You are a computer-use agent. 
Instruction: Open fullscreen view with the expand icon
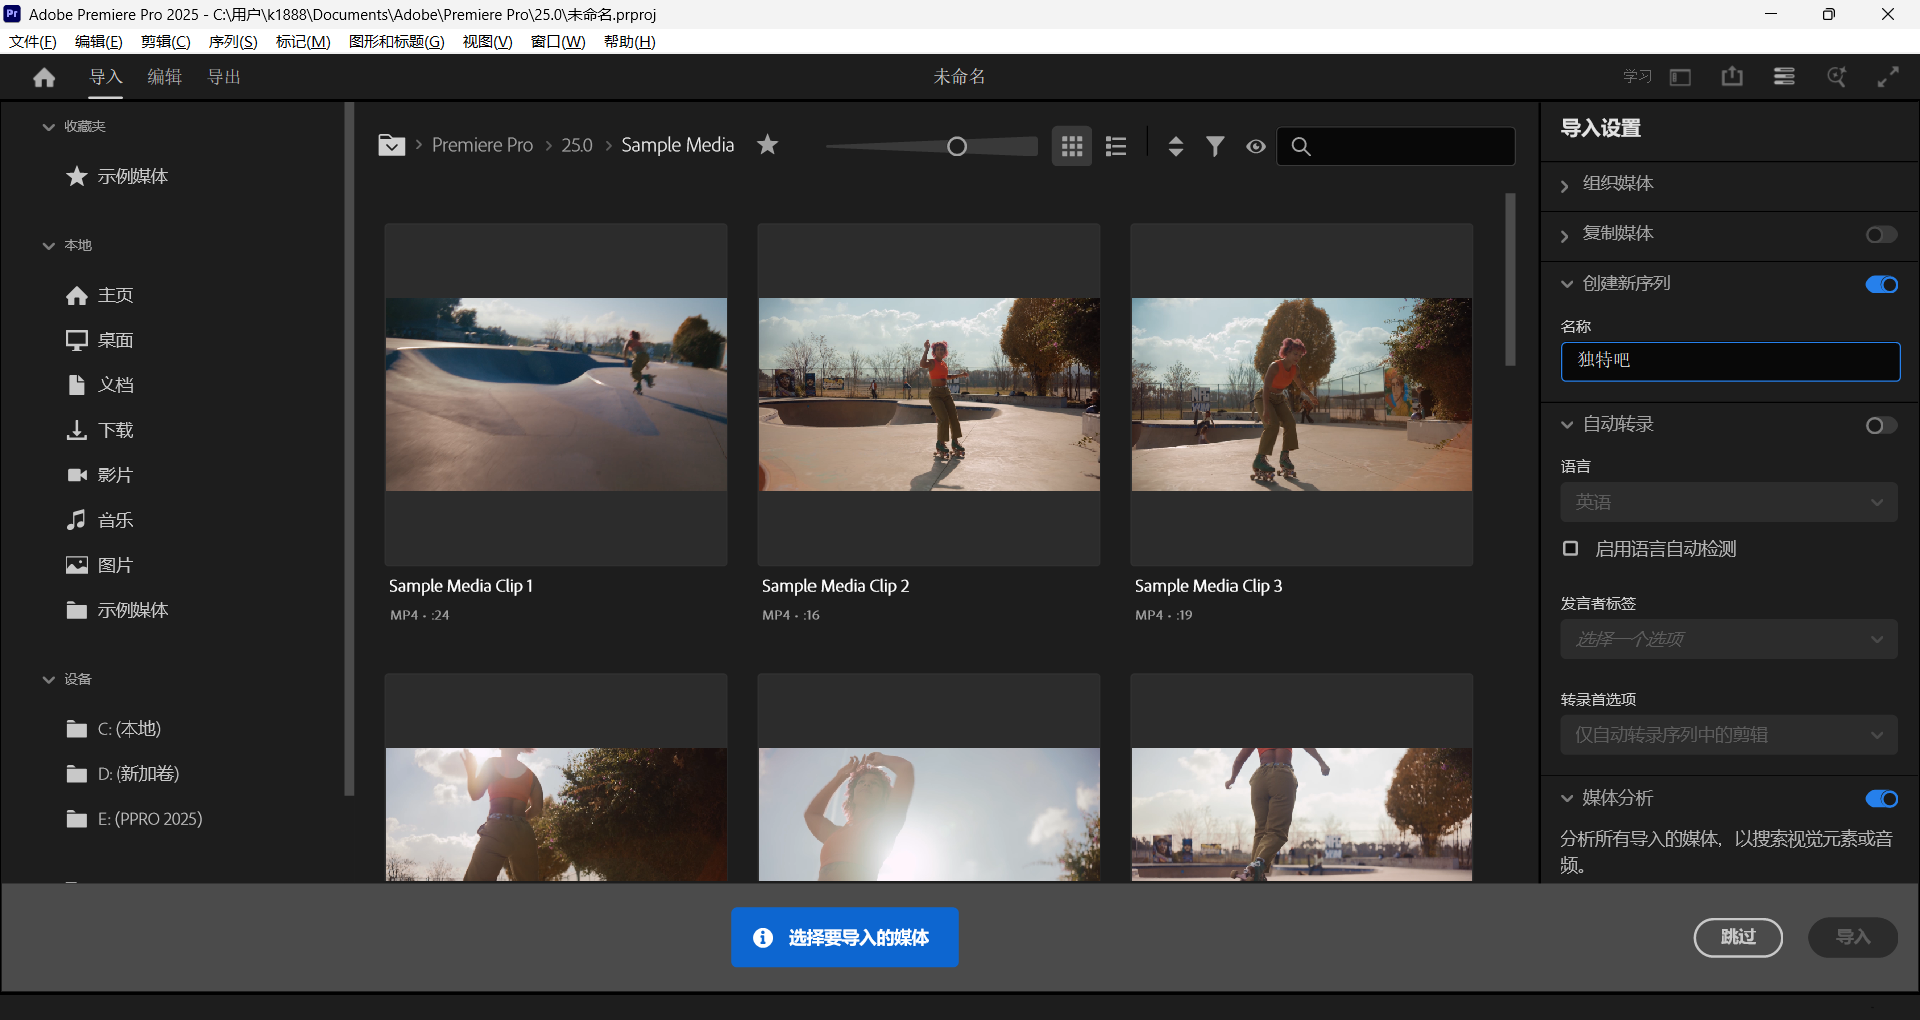1890,76
